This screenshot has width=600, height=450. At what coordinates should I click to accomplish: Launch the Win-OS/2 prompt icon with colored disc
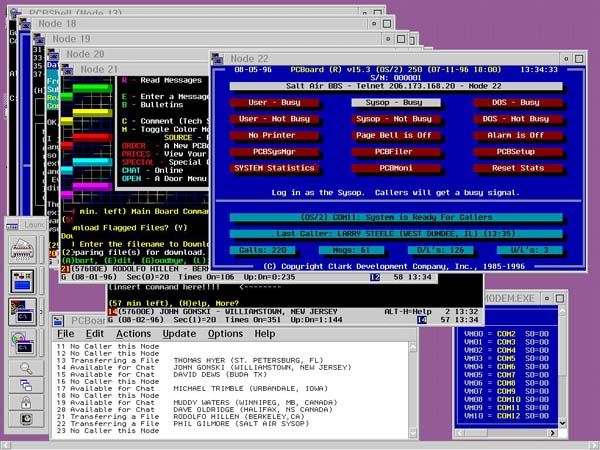(23, 343)
